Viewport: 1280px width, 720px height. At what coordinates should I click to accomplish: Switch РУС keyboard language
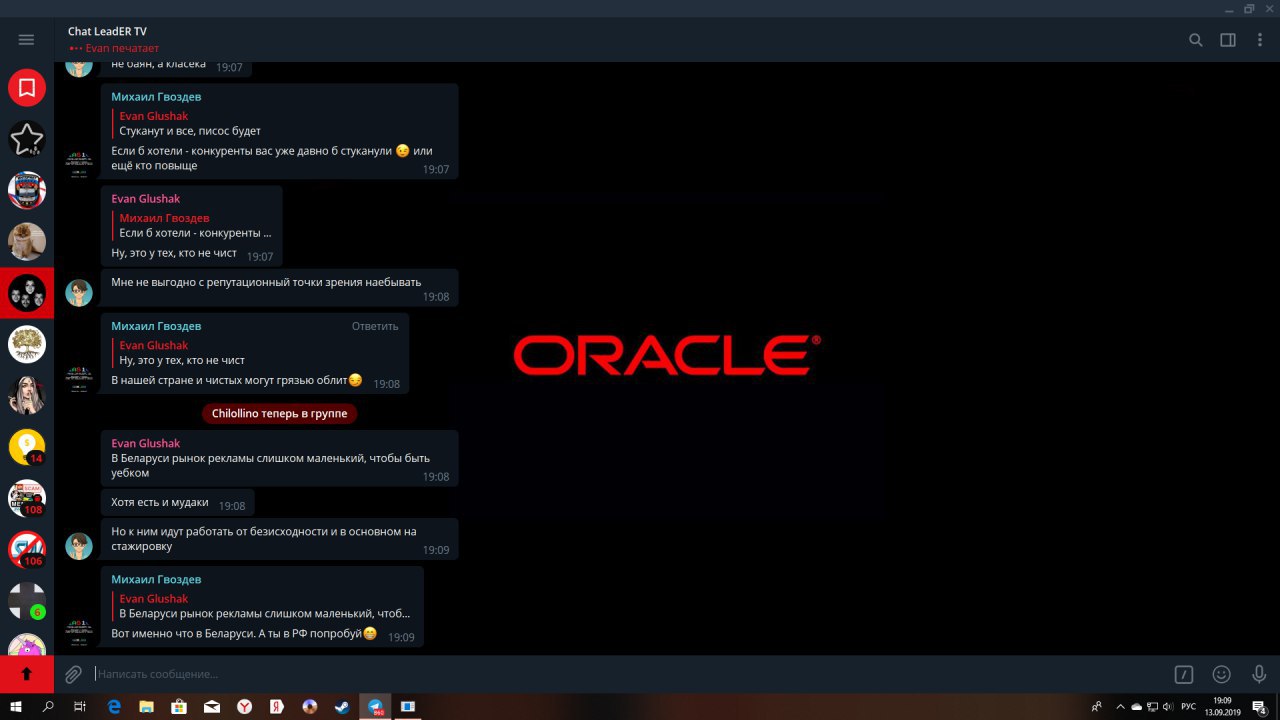(1189, 706)
